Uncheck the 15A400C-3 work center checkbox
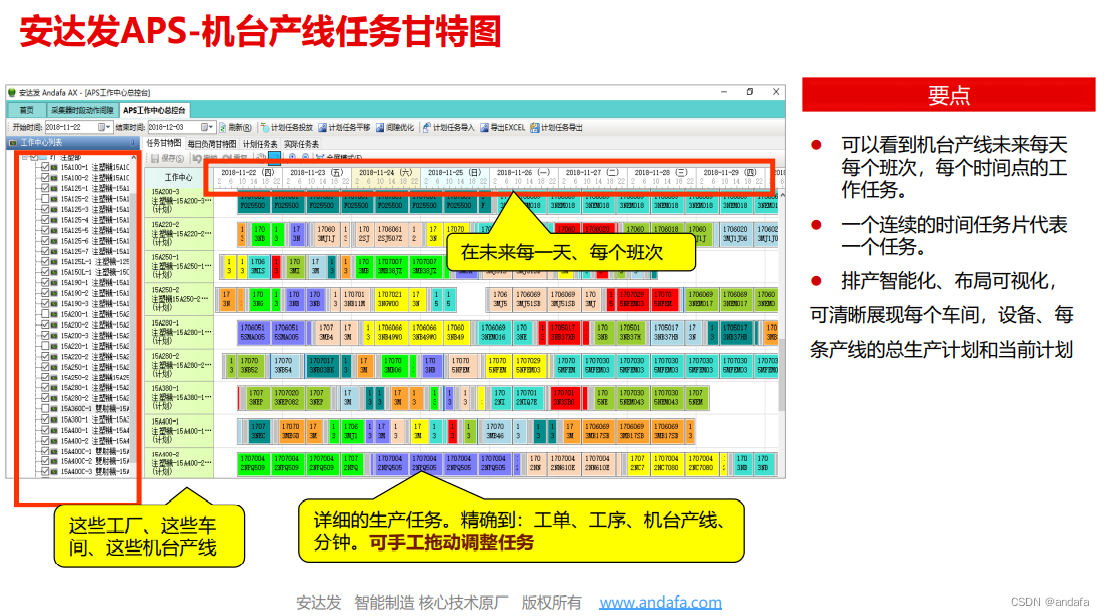The width and height of the screenshot is (1104, 616). (x=45, y=471)
